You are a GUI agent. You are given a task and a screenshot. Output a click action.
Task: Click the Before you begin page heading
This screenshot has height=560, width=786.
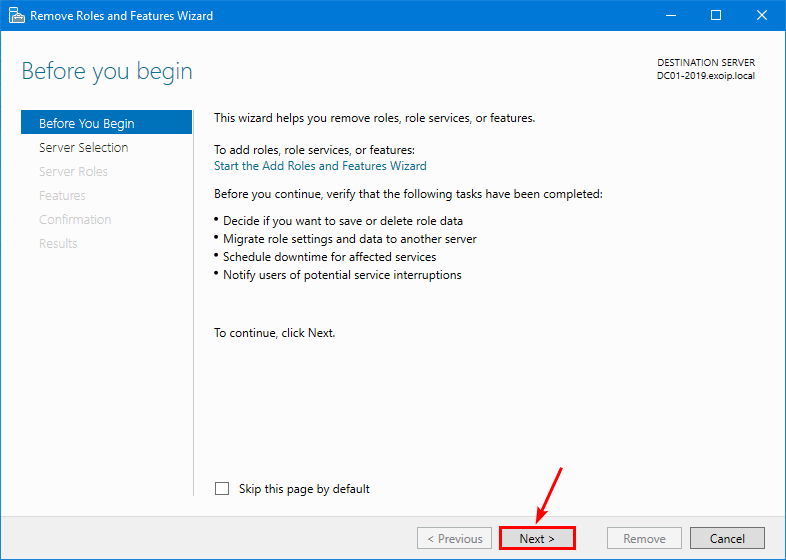coord(107,72)
